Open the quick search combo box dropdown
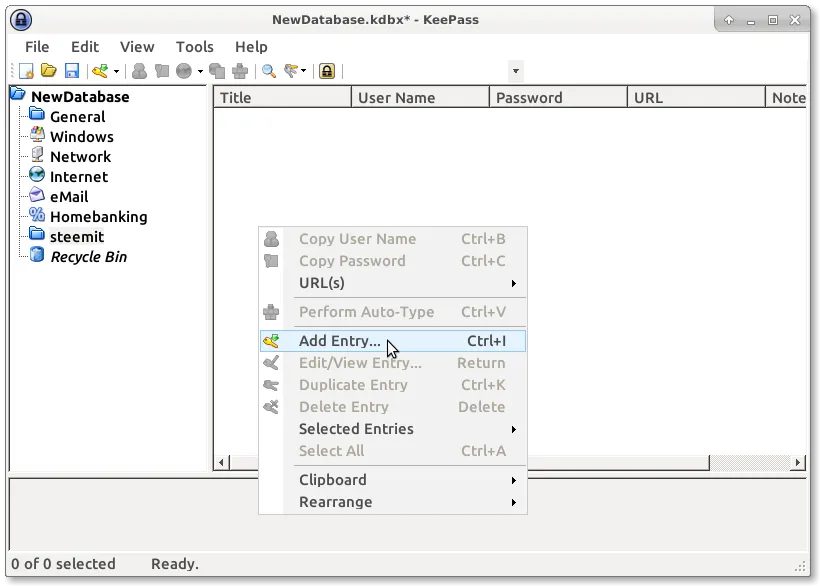Image resolution: width=820 pixels, height=586 pixels. [516, 71]
